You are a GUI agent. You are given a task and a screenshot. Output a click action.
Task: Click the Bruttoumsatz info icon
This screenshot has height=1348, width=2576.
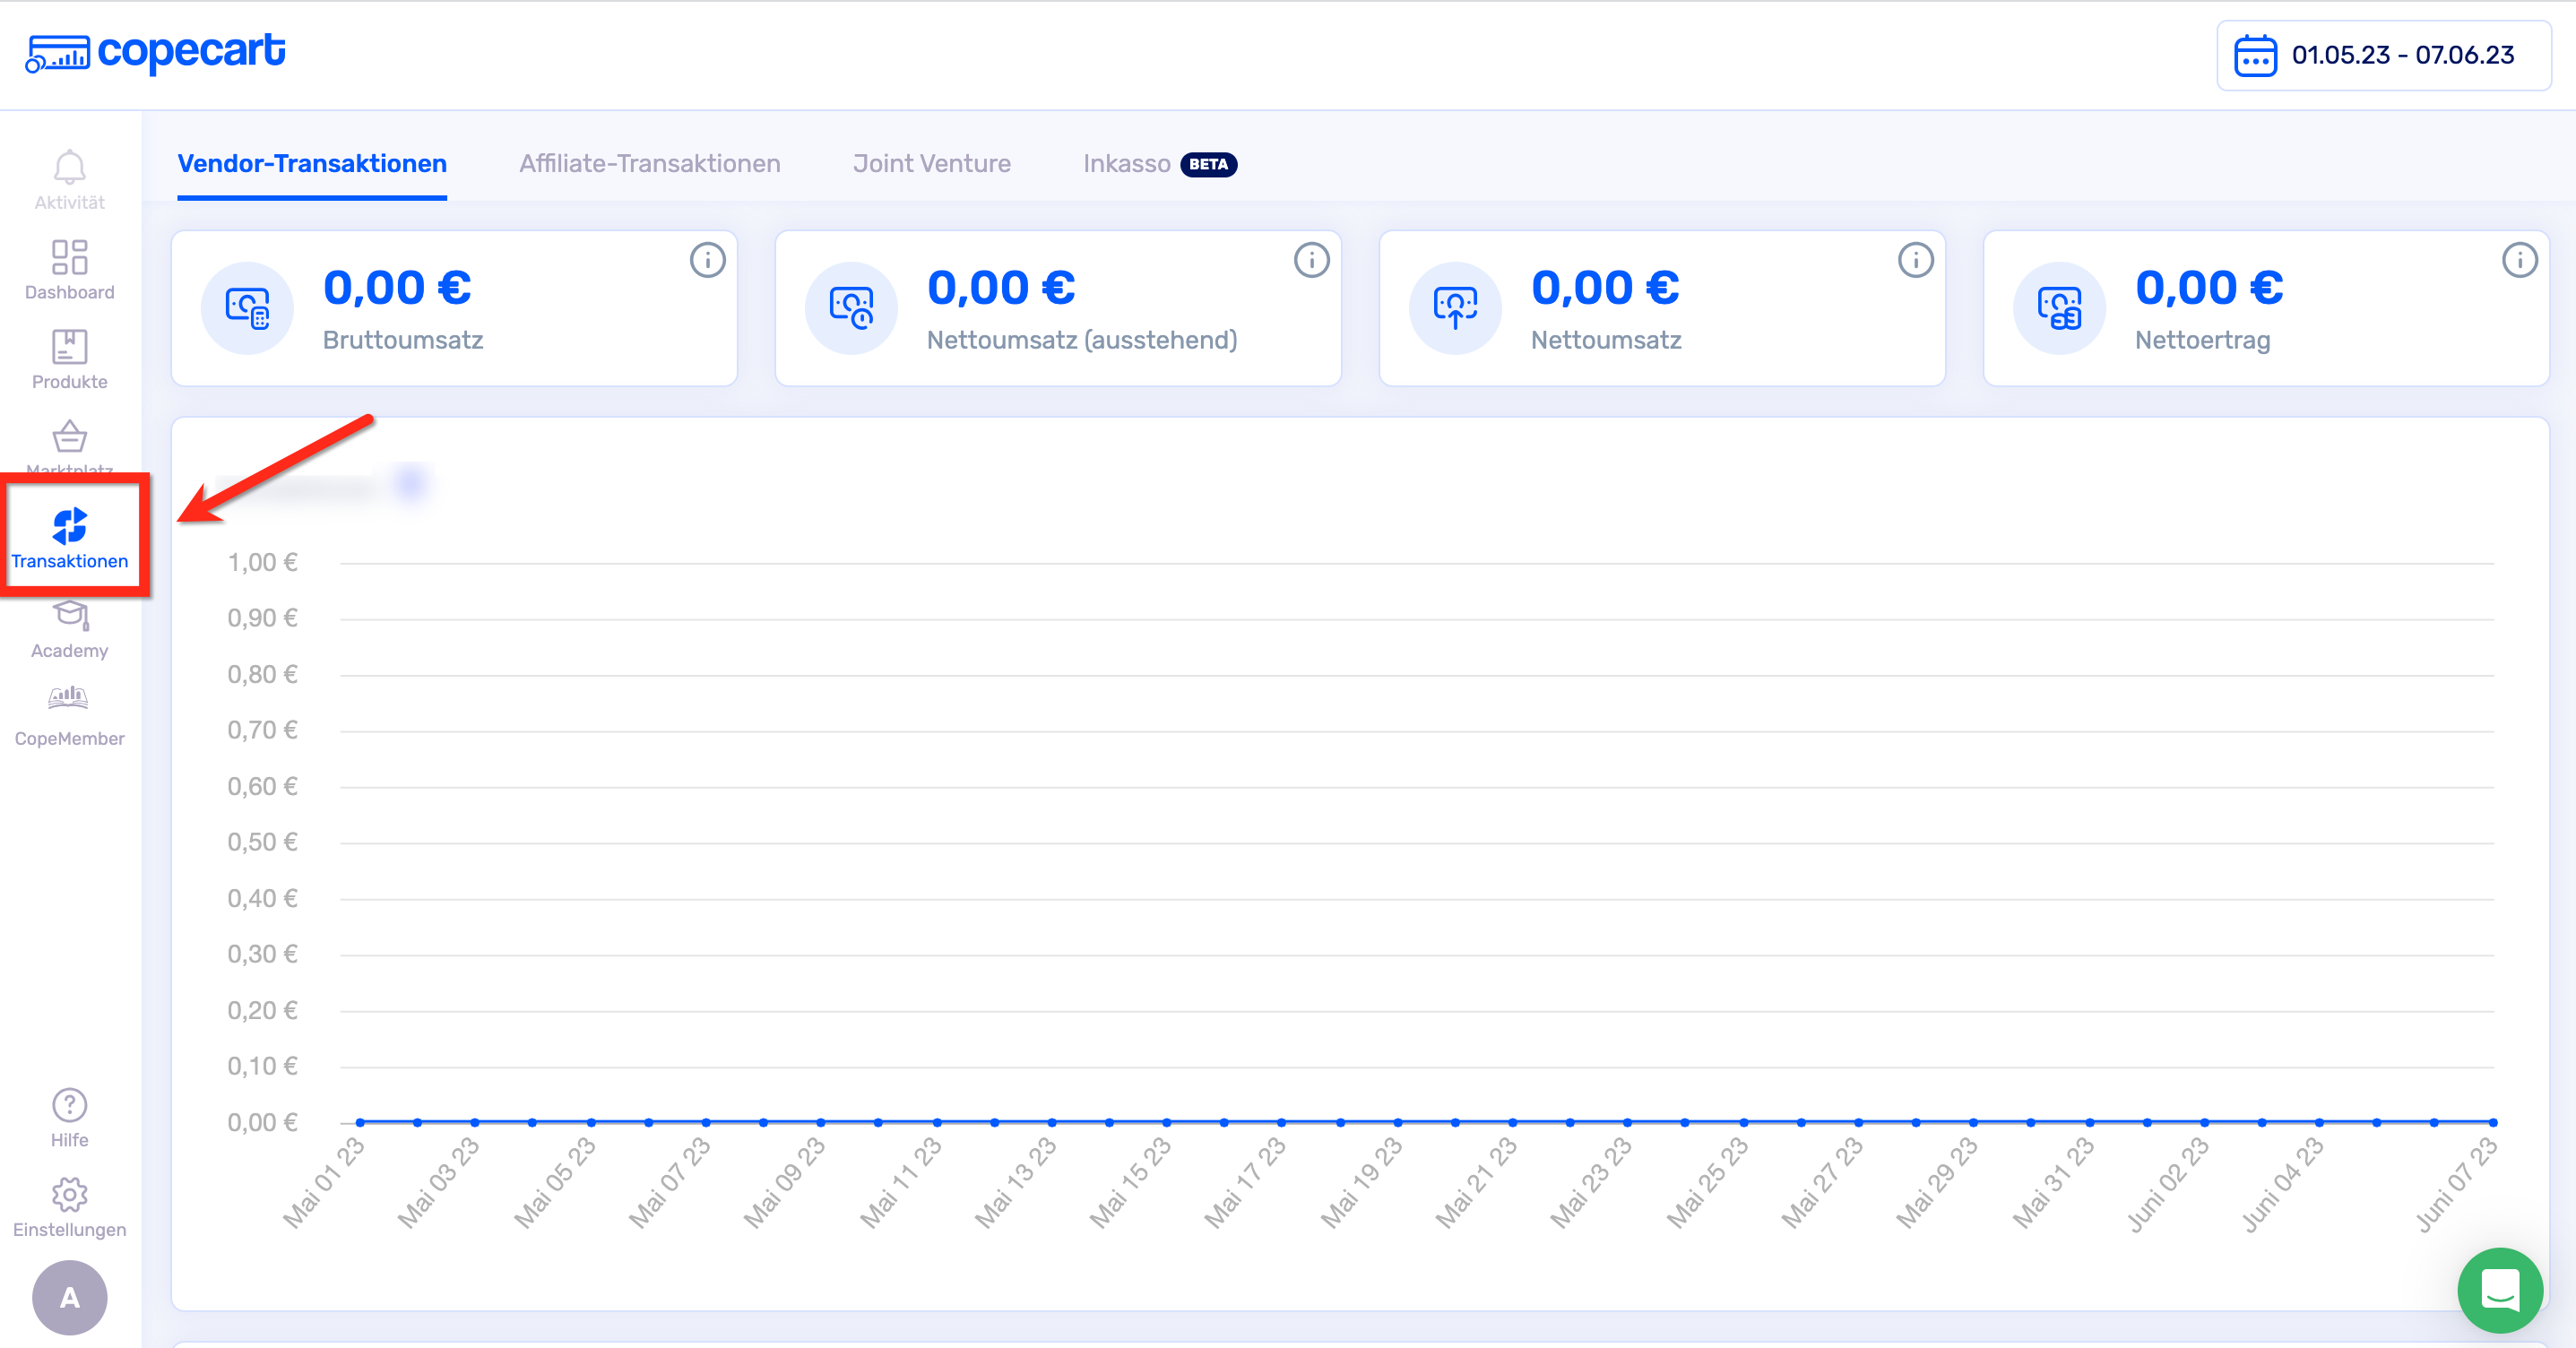point(707,260)
